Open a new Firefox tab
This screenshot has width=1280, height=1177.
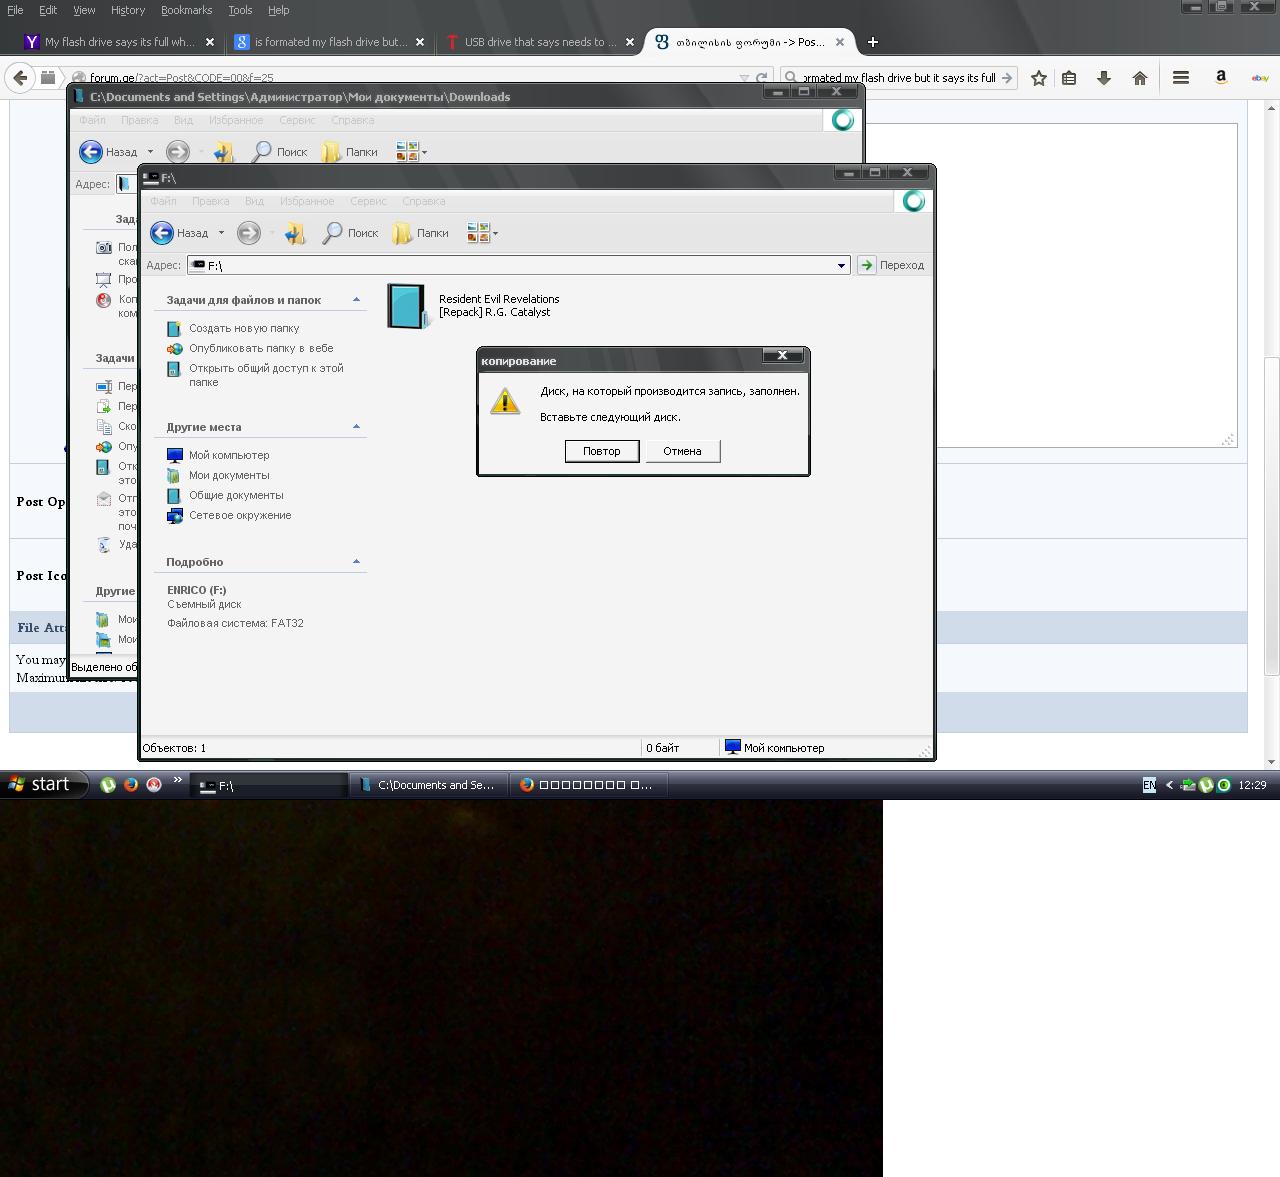[873, 42]
